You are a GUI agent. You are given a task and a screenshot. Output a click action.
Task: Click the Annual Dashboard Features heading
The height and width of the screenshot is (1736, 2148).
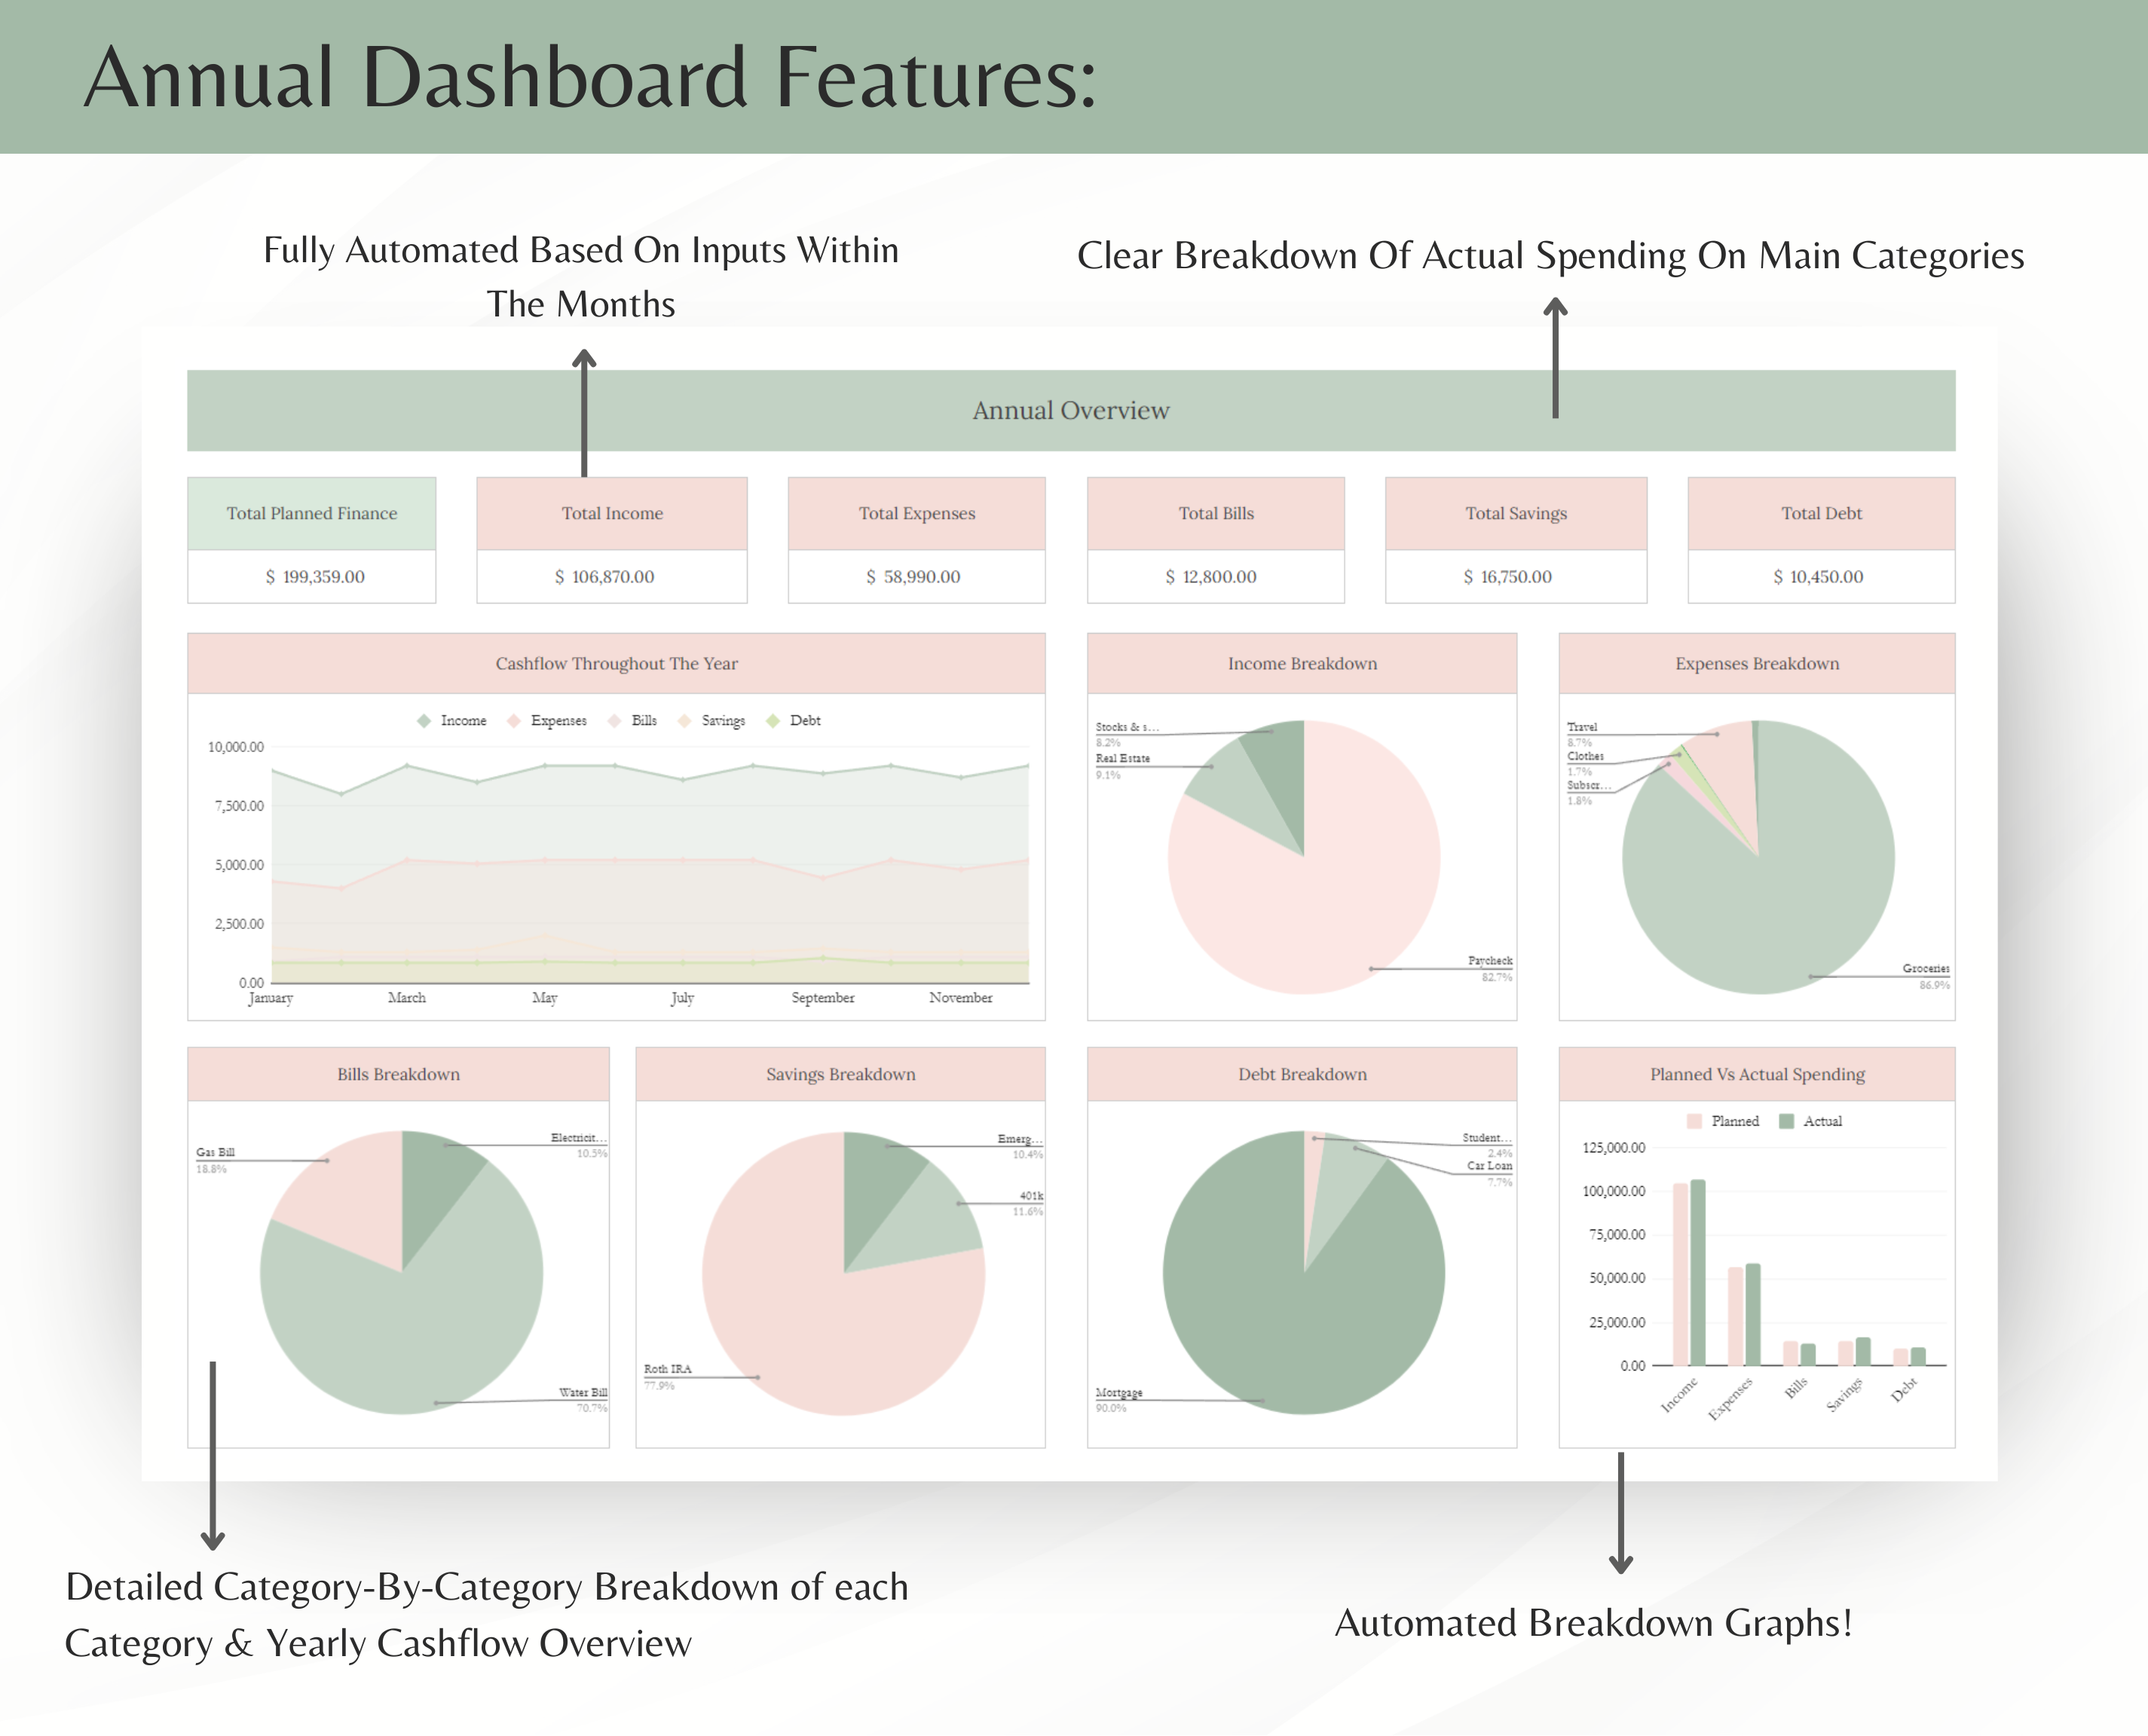[590, 78]
